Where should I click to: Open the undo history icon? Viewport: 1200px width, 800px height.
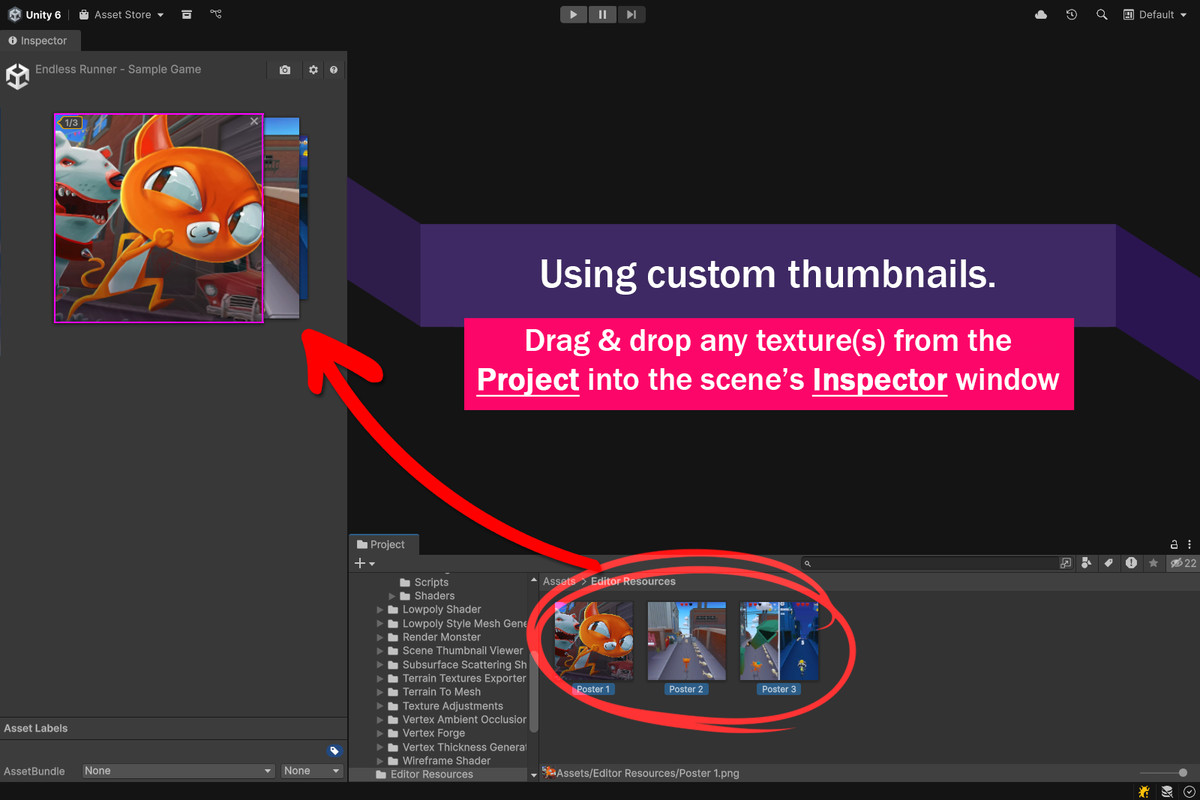click(x=1071, y=15)
